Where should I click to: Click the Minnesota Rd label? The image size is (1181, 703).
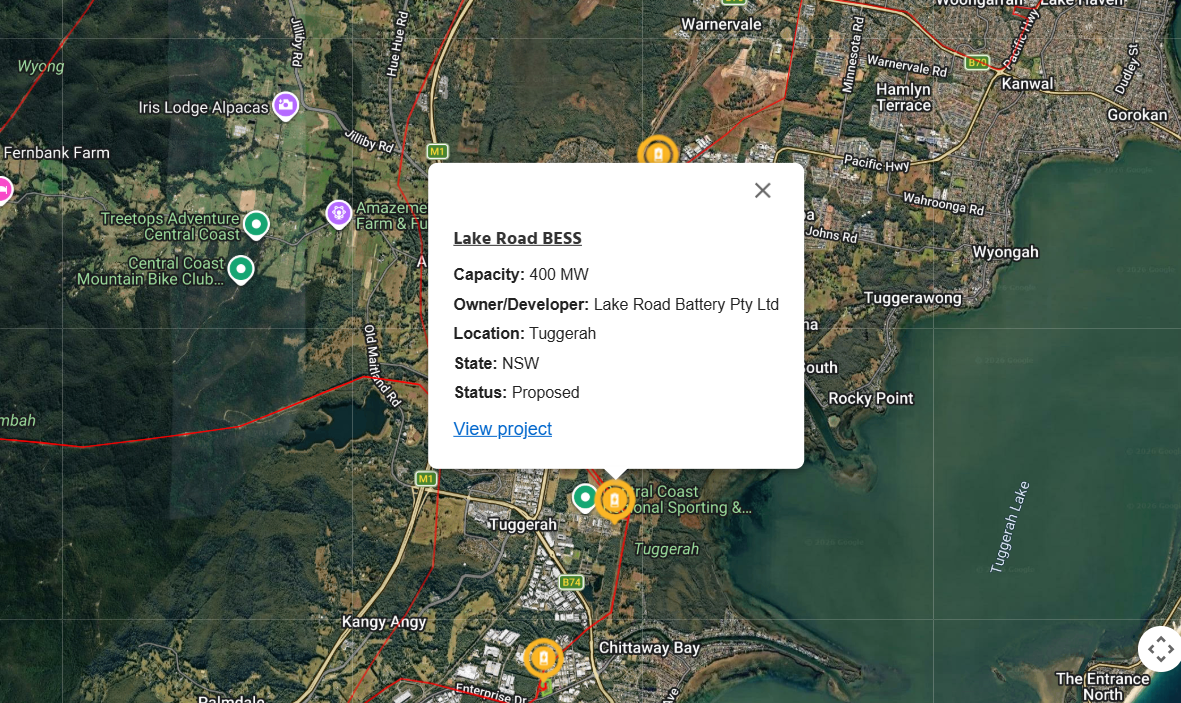pyautogui.click(x=853, y=55)
